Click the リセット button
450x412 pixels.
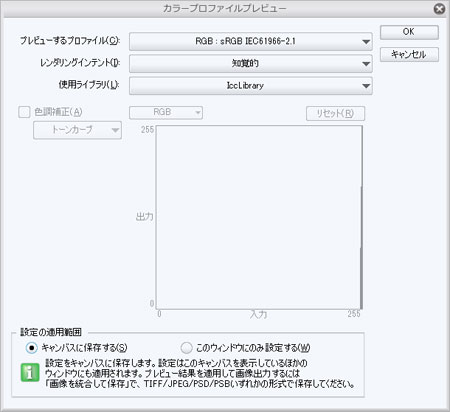tap(335, 113)
